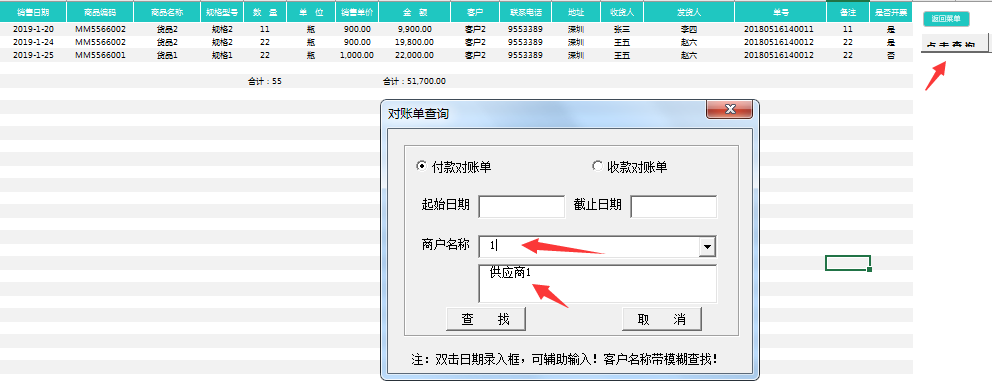Click the 规格型号 column header
The image size is (992, 384).
click(222, 12)
